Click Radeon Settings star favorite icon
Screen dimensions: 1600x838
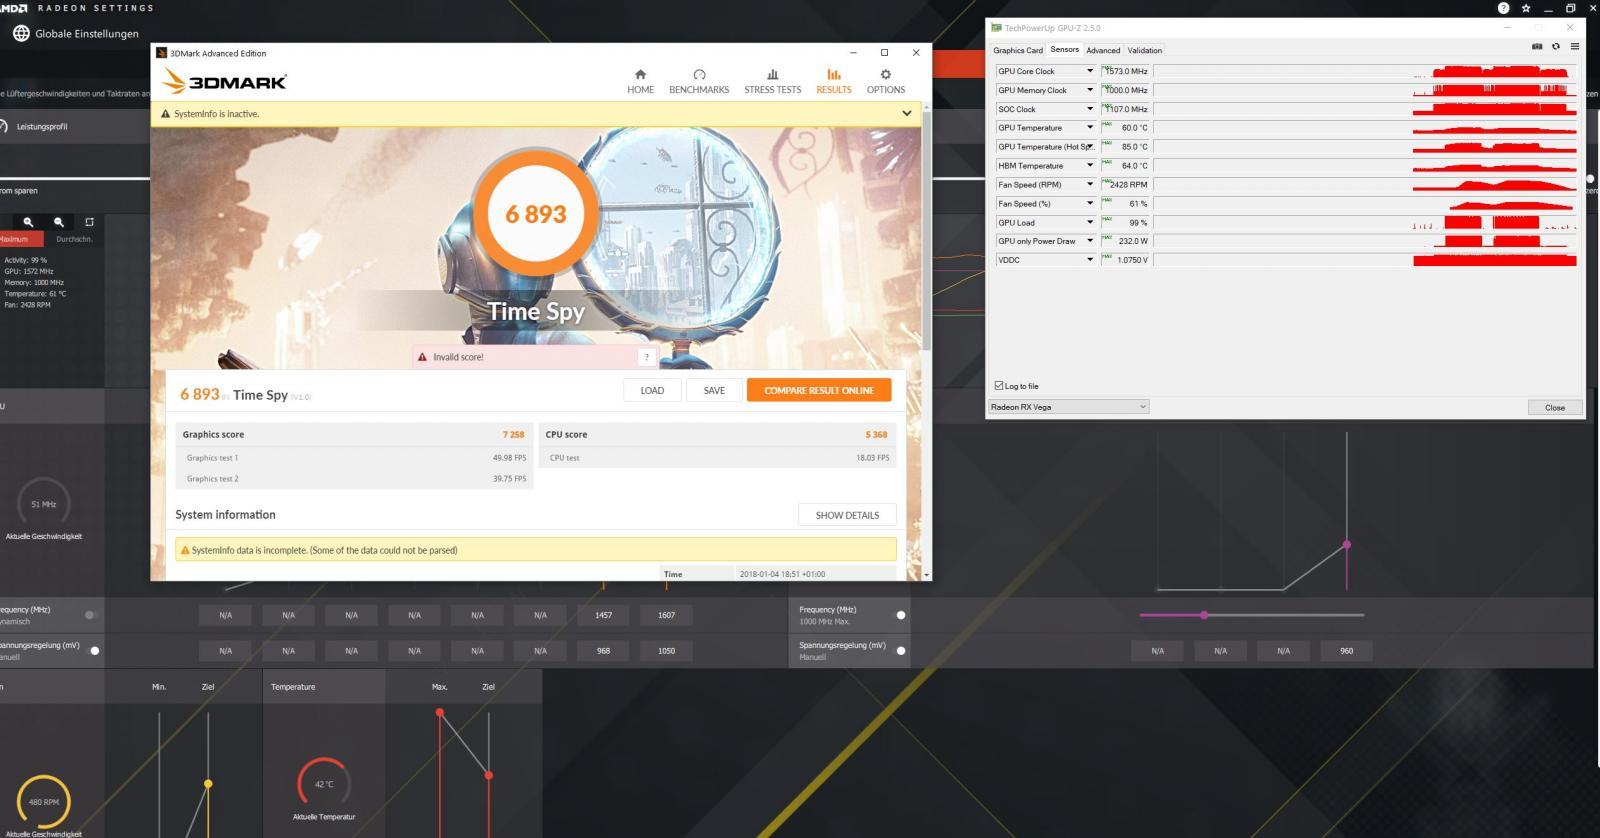pos(1526,8)
